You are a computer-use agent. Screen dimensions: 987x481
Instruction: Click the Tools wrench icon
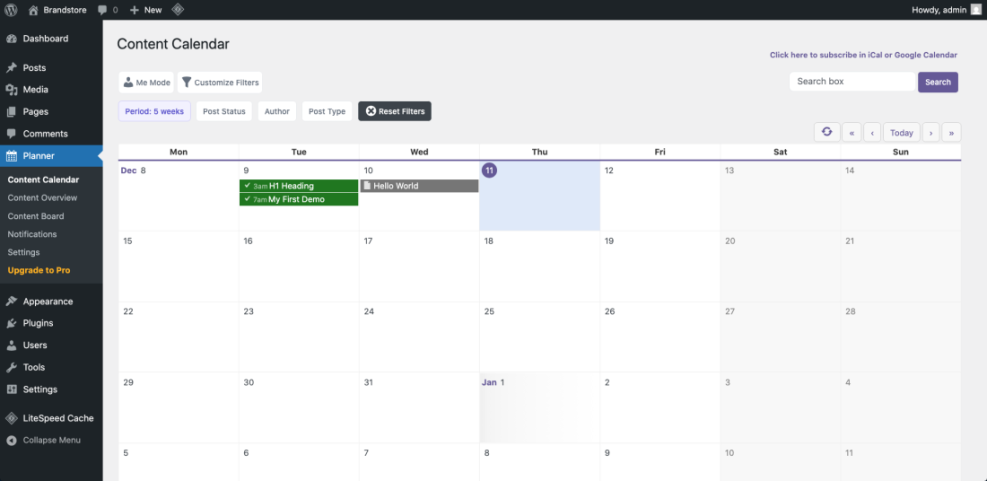click(x=11, y=367)
